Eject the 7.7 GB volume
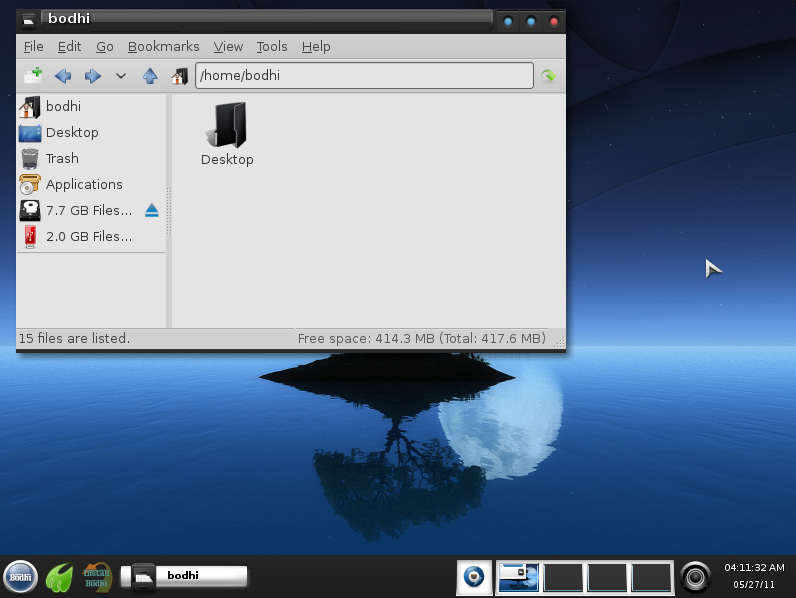The image size is (796, 598). (152, 210)
